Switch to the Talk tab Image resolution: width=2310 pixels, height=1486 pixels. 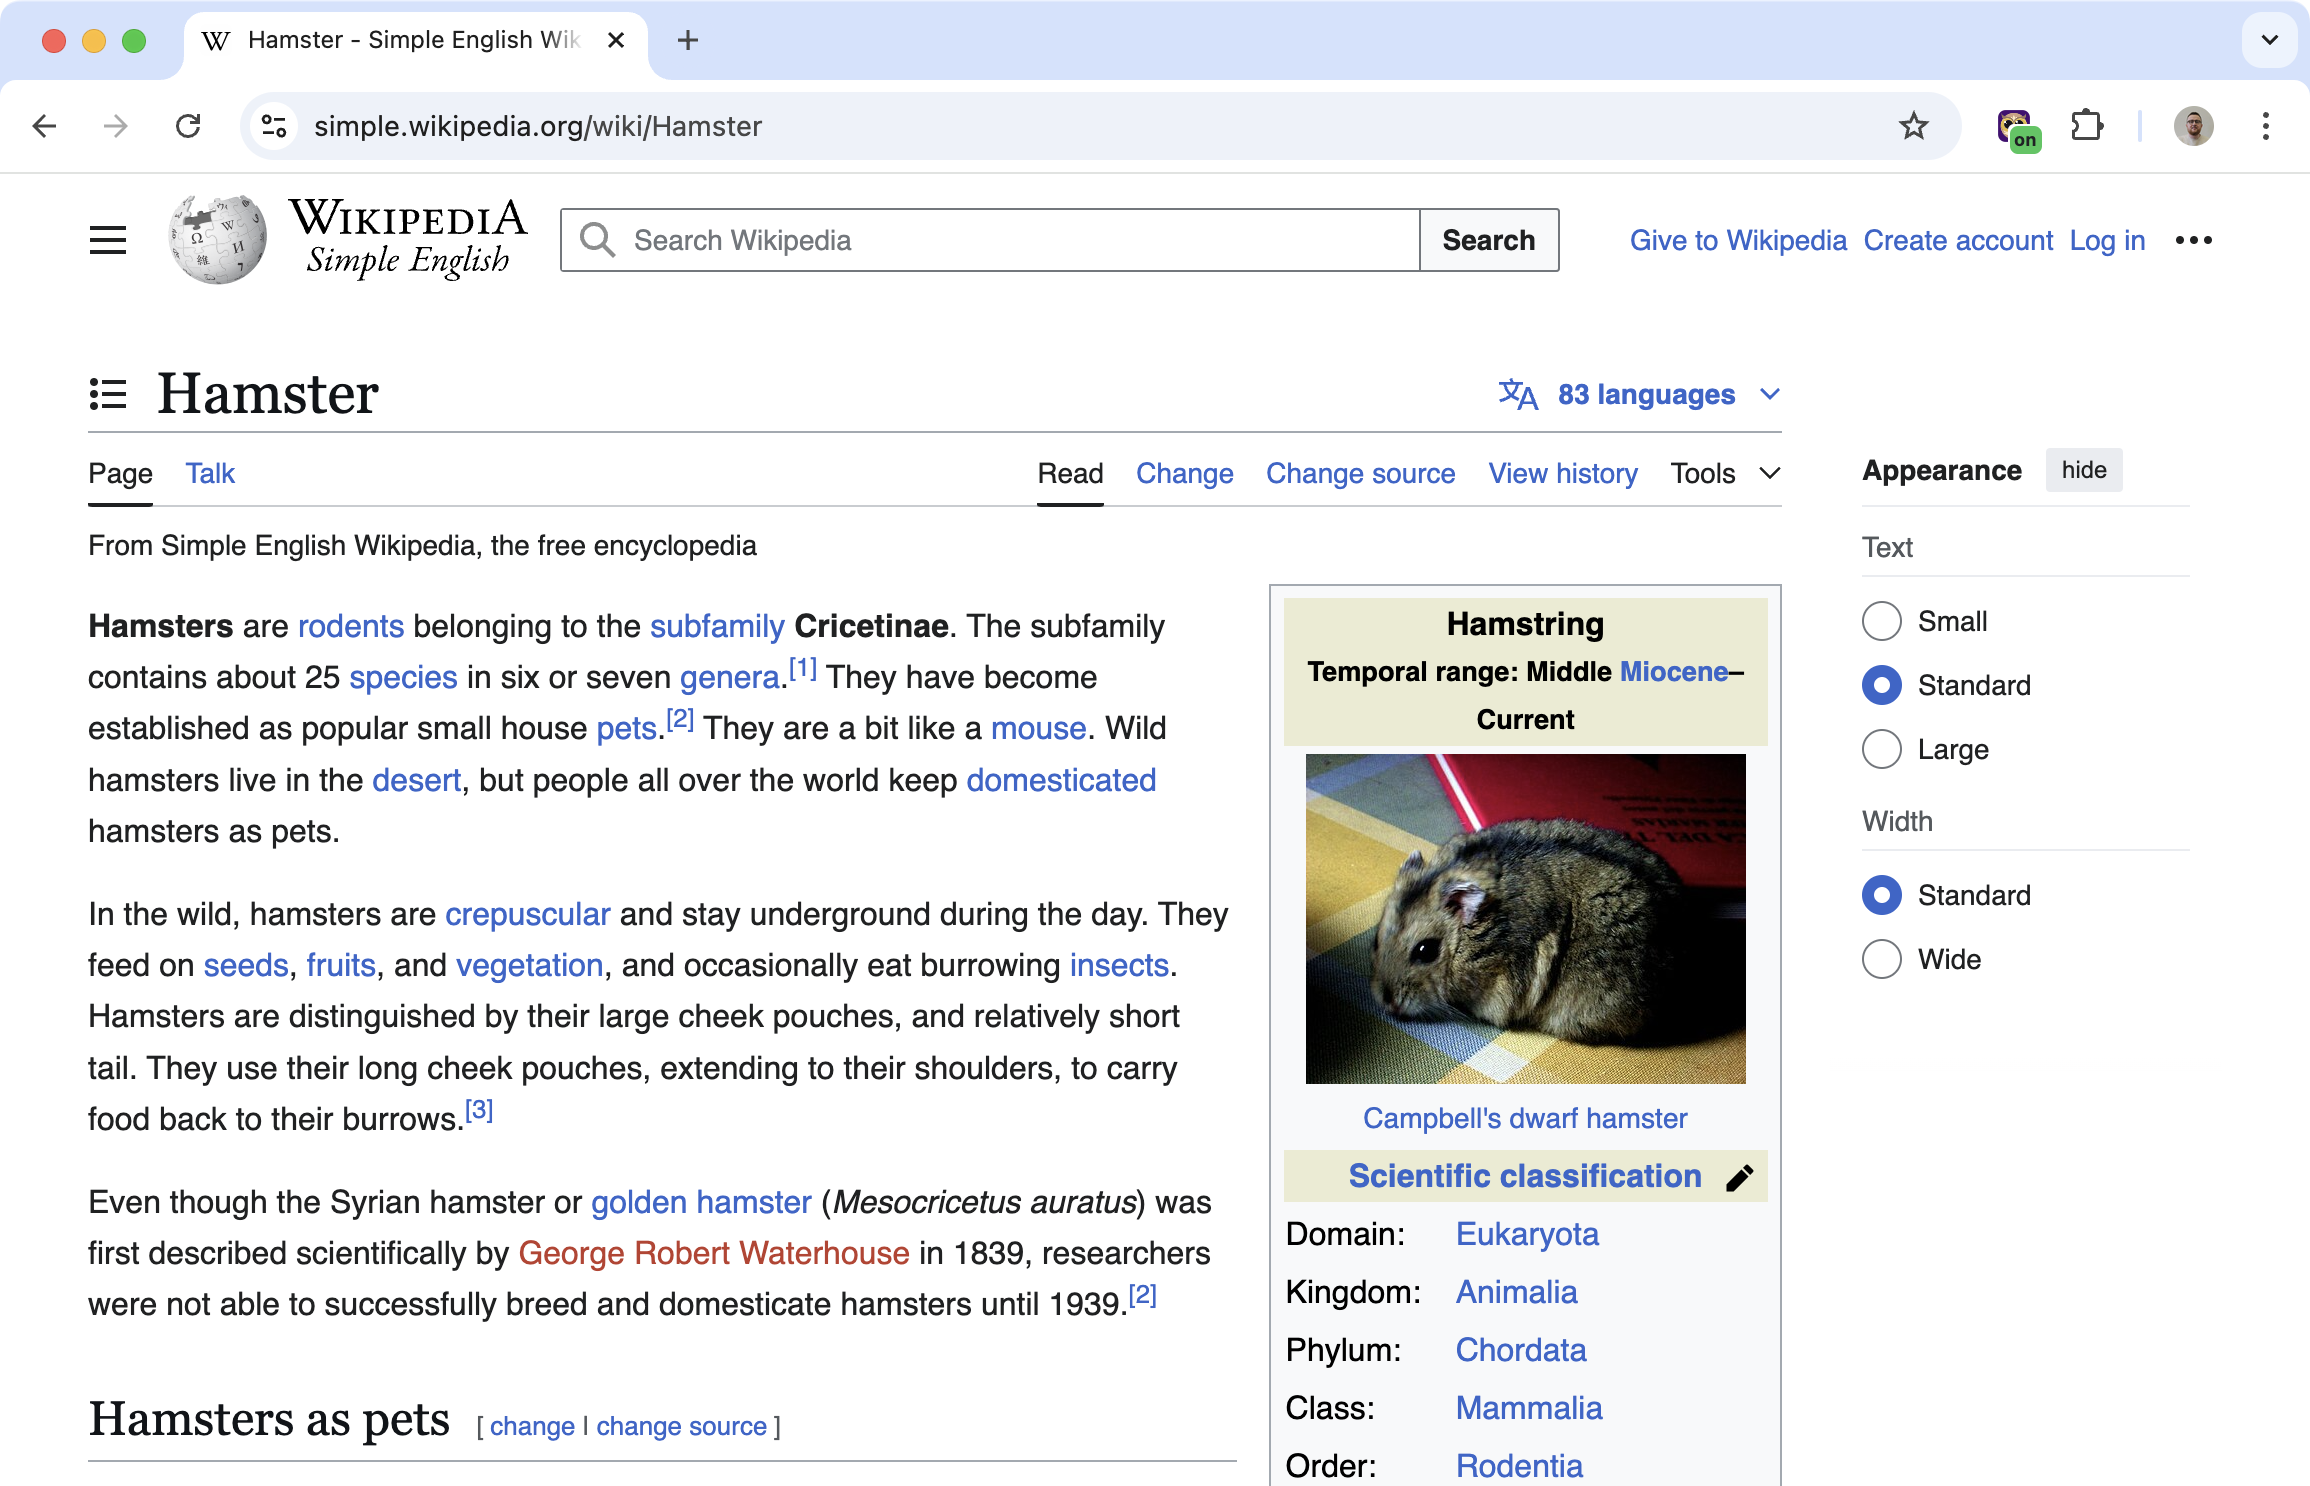tap(209, 473)
